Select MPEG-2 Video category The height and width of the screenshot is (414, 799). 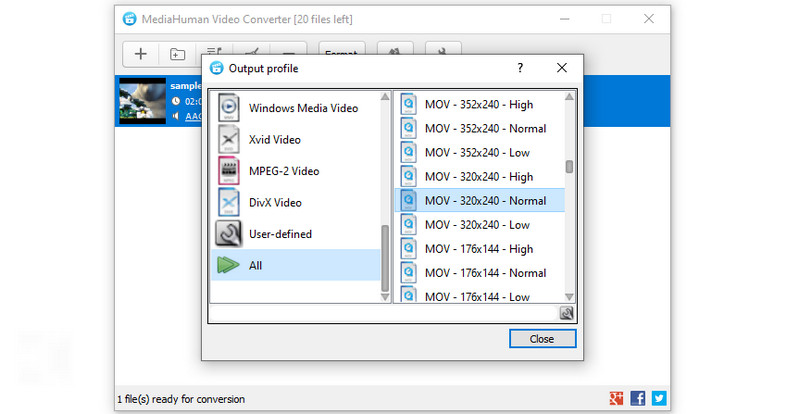point(296,171)
